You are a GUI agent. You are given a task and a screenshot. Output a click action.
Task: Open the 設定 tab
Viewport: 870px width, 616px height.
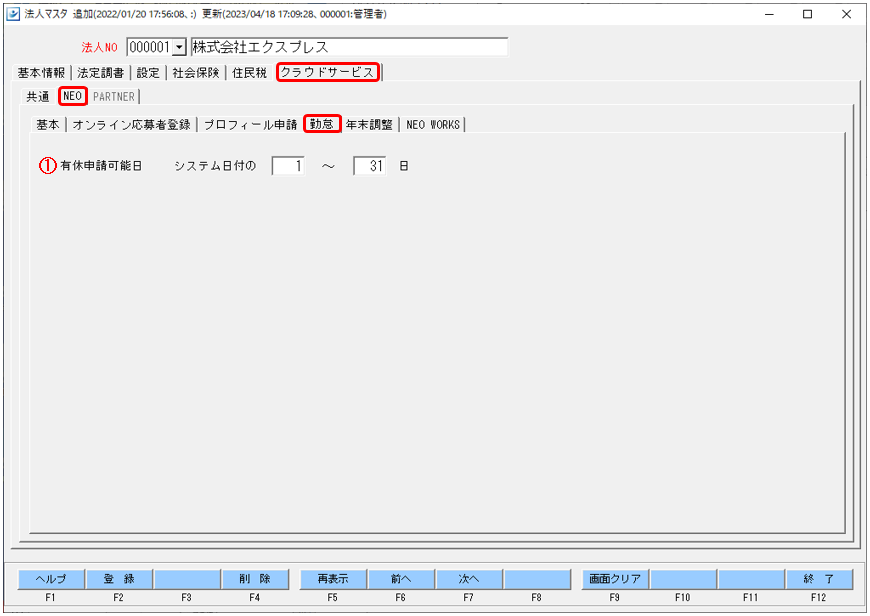point(148,73)
